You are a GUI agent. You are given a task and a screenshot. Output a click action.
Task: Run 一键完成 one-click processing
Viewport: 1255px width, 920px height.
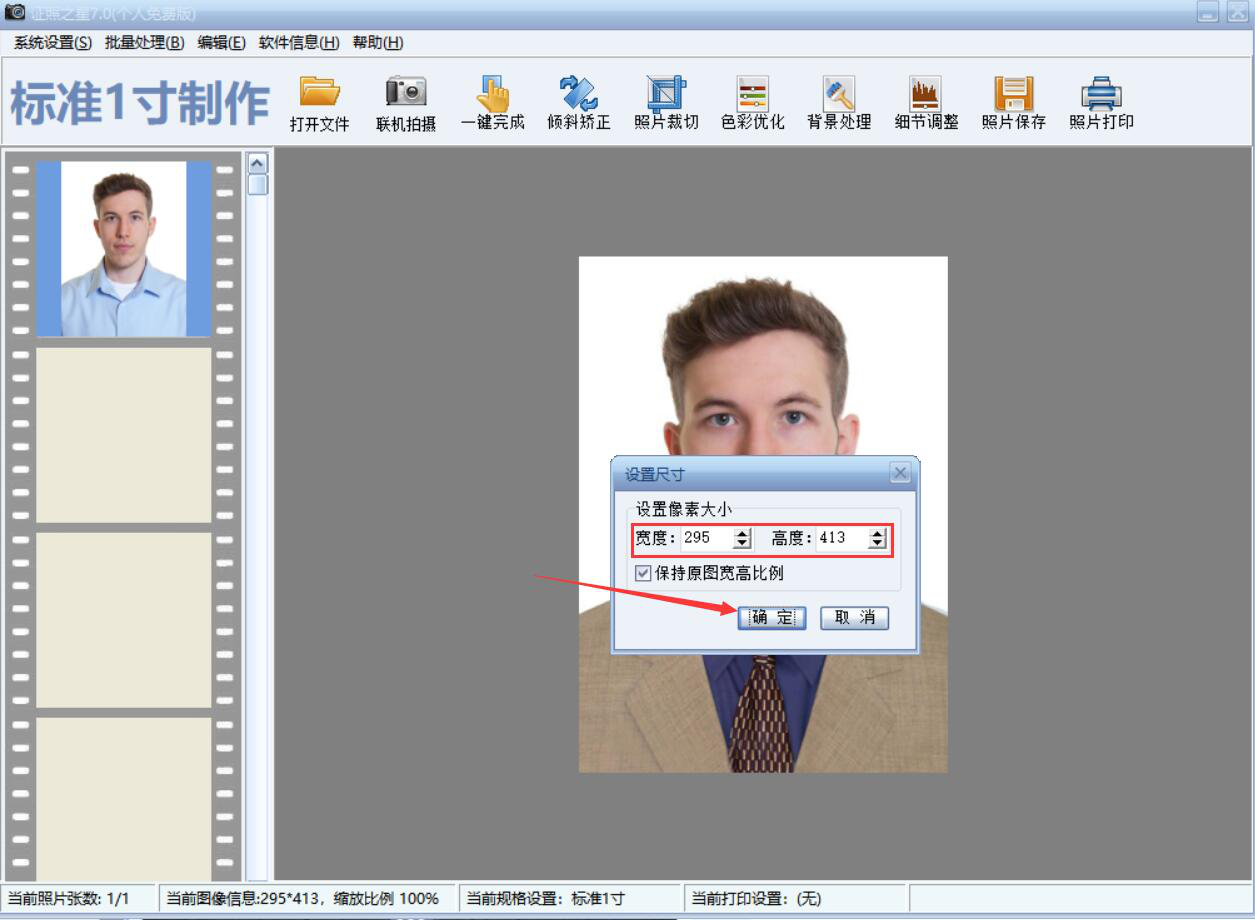coord(493,103)
